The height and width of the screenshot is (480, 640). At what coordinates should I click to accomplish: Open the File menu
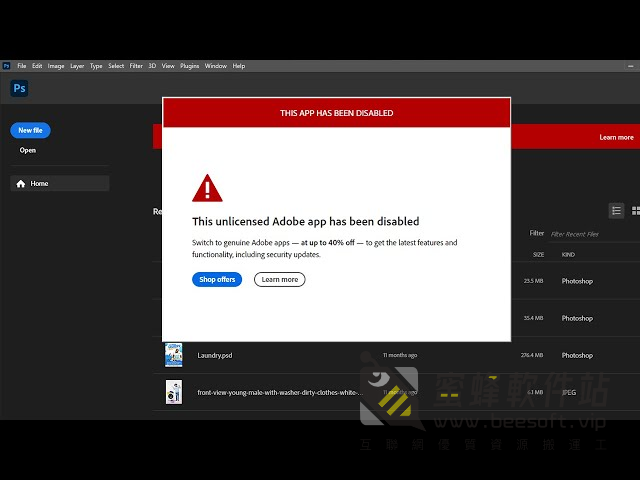22,66
